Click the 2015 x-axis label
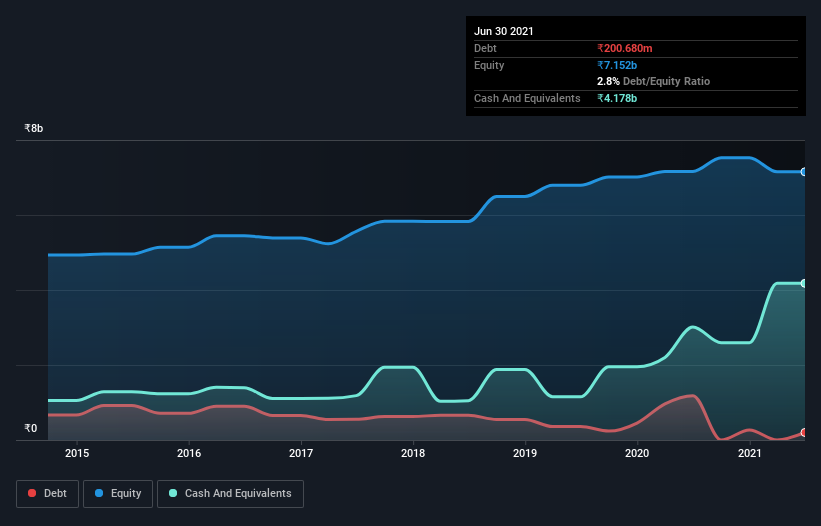Screen dimensions: 821x526 click(77, 453)
